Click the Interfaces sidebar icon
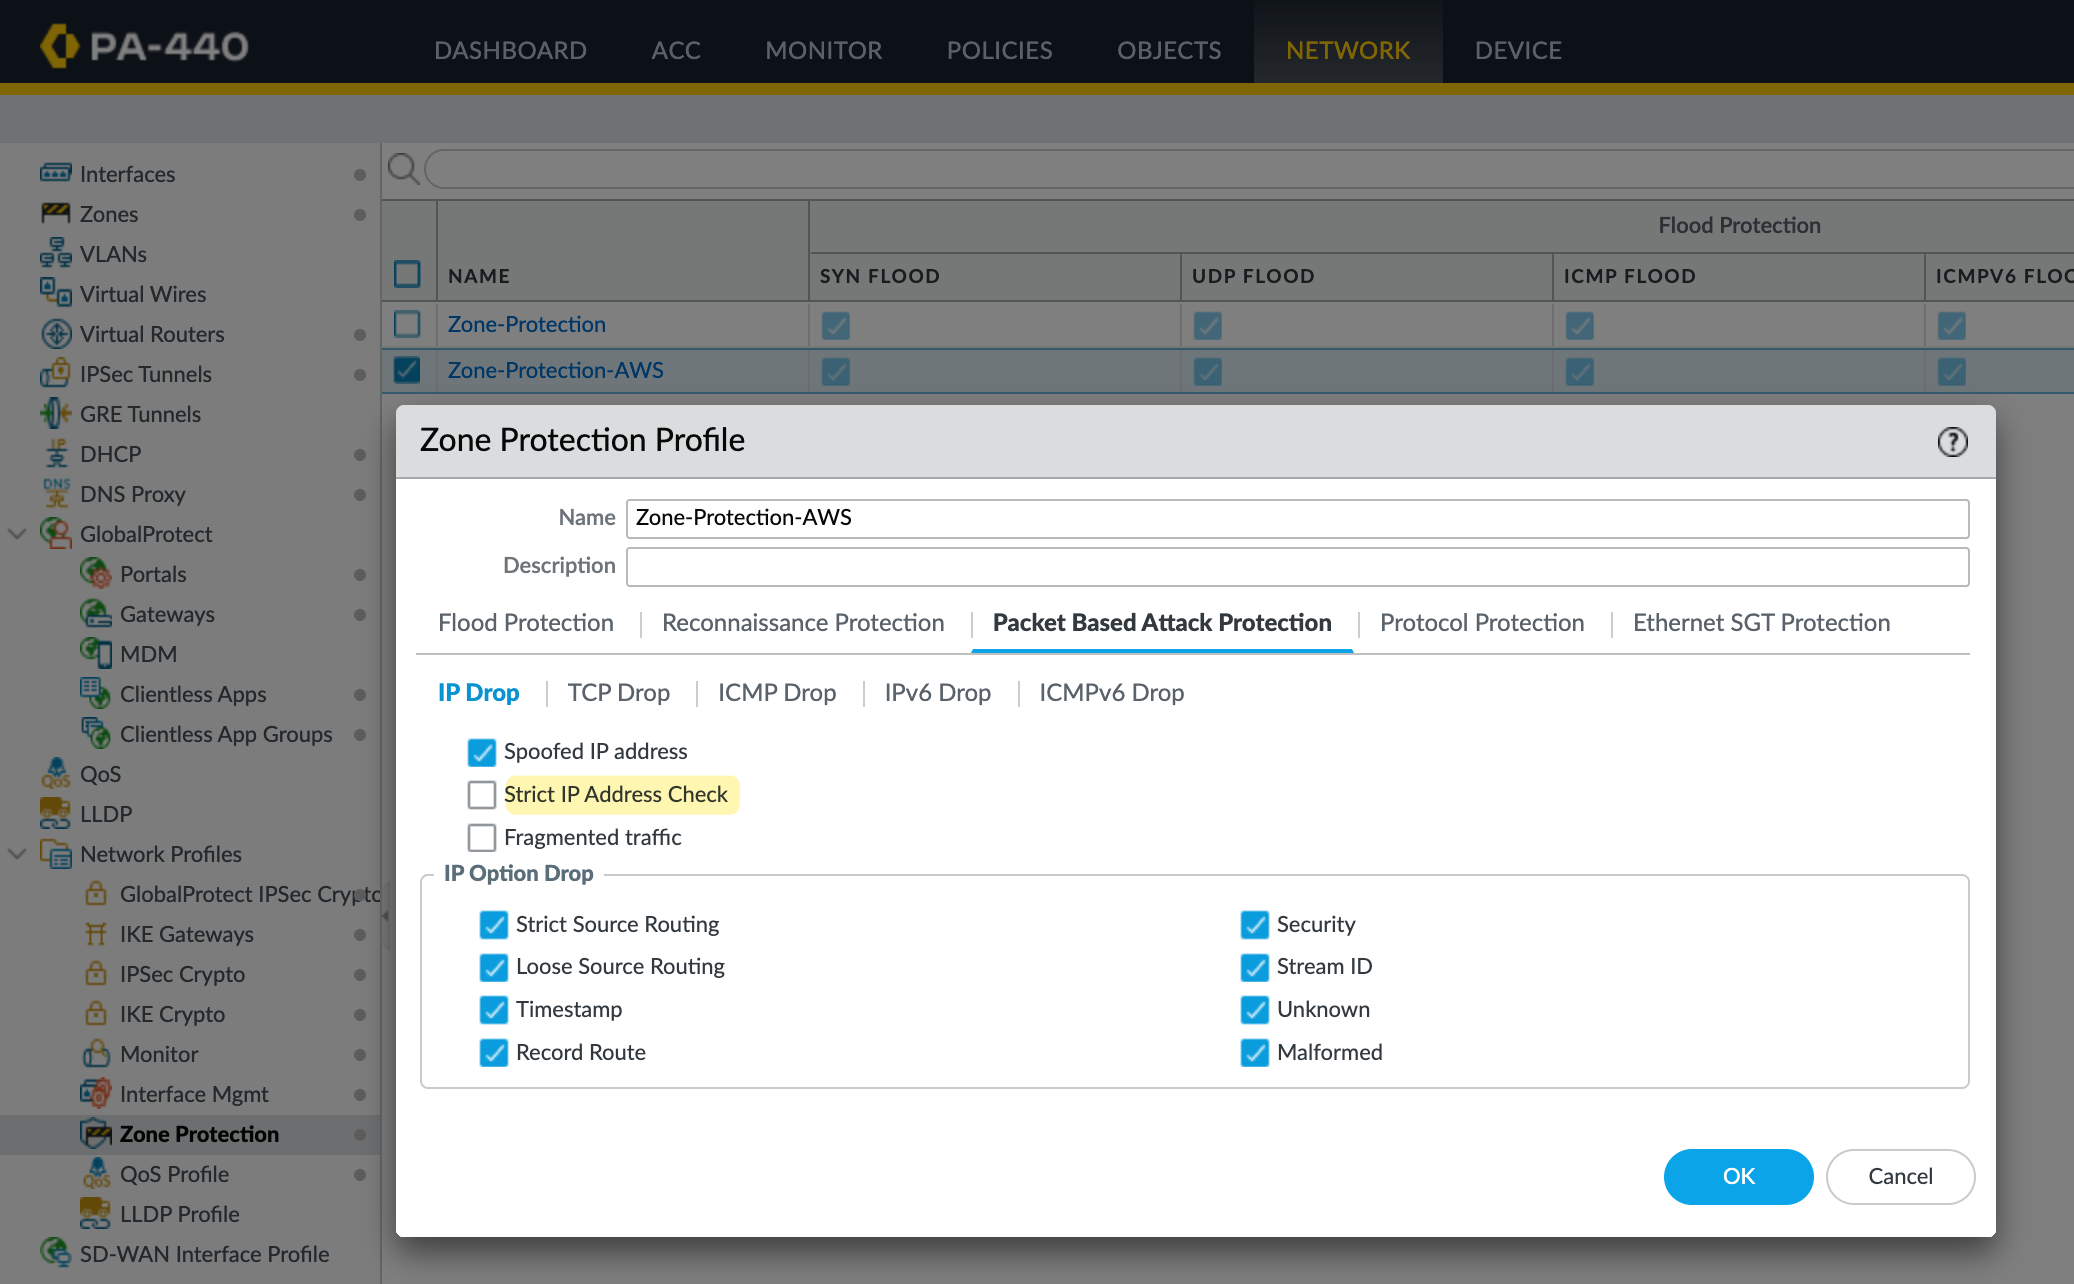2074x1284 pixels. click(x=55, y=173)
